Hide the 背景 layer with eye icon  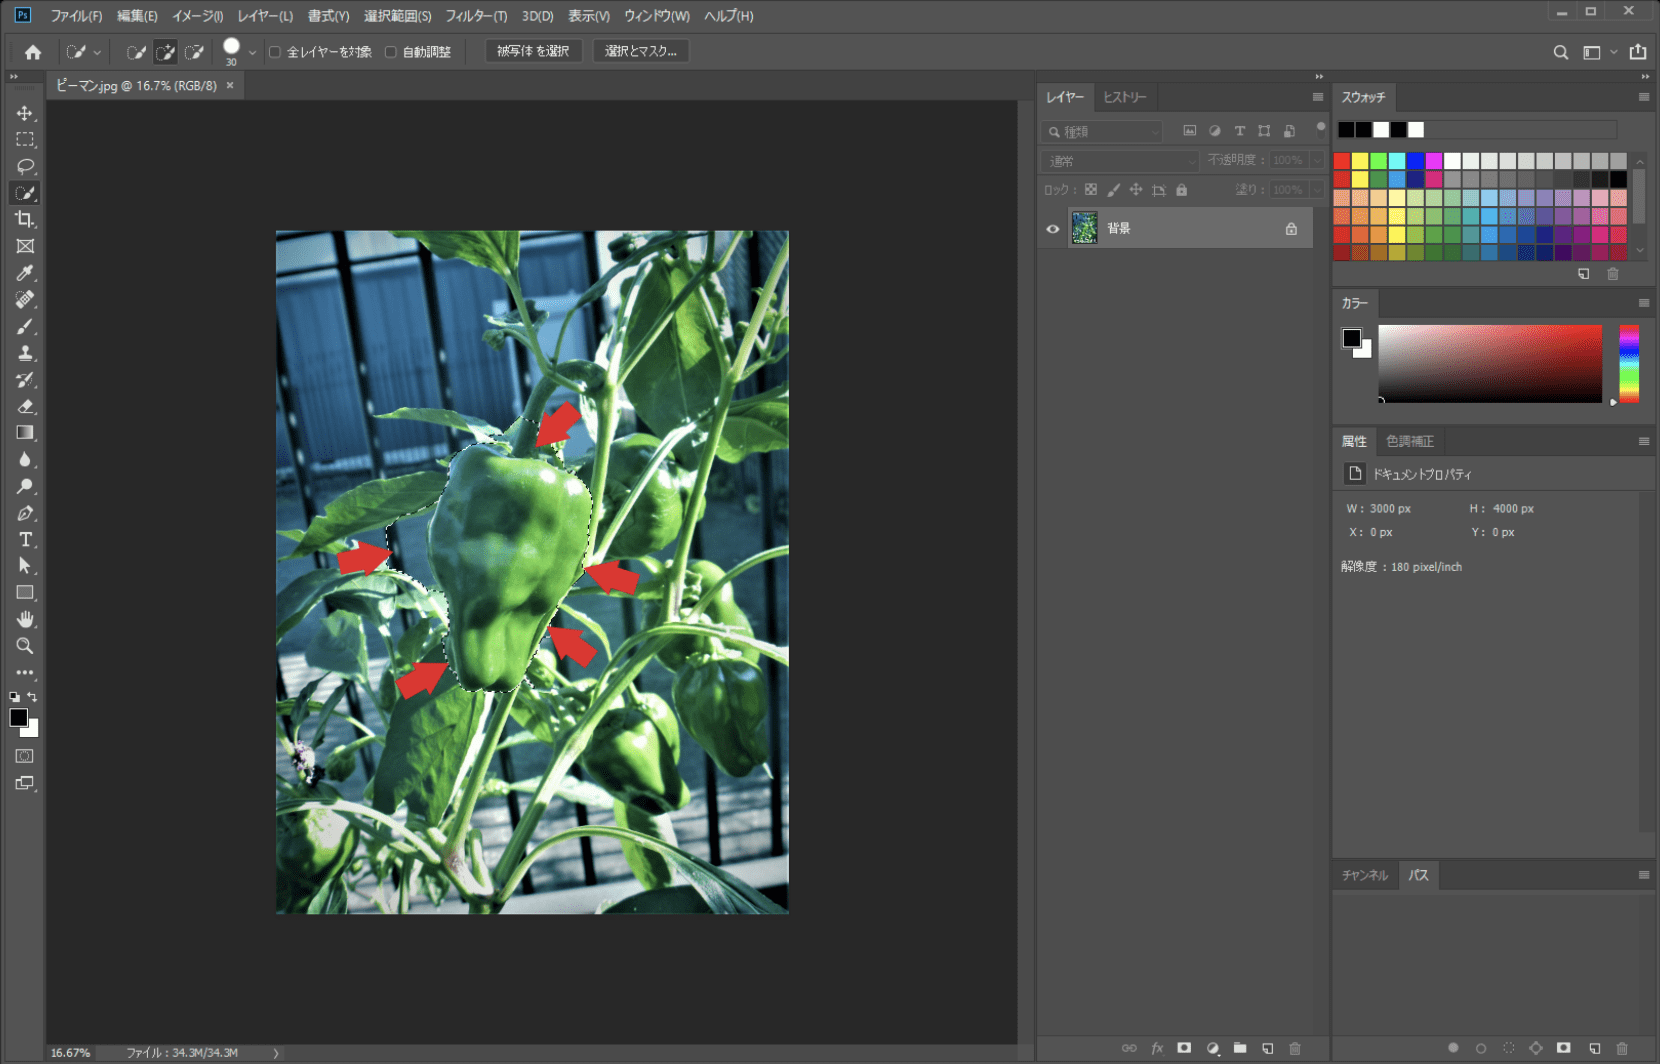click(1053, 229)
